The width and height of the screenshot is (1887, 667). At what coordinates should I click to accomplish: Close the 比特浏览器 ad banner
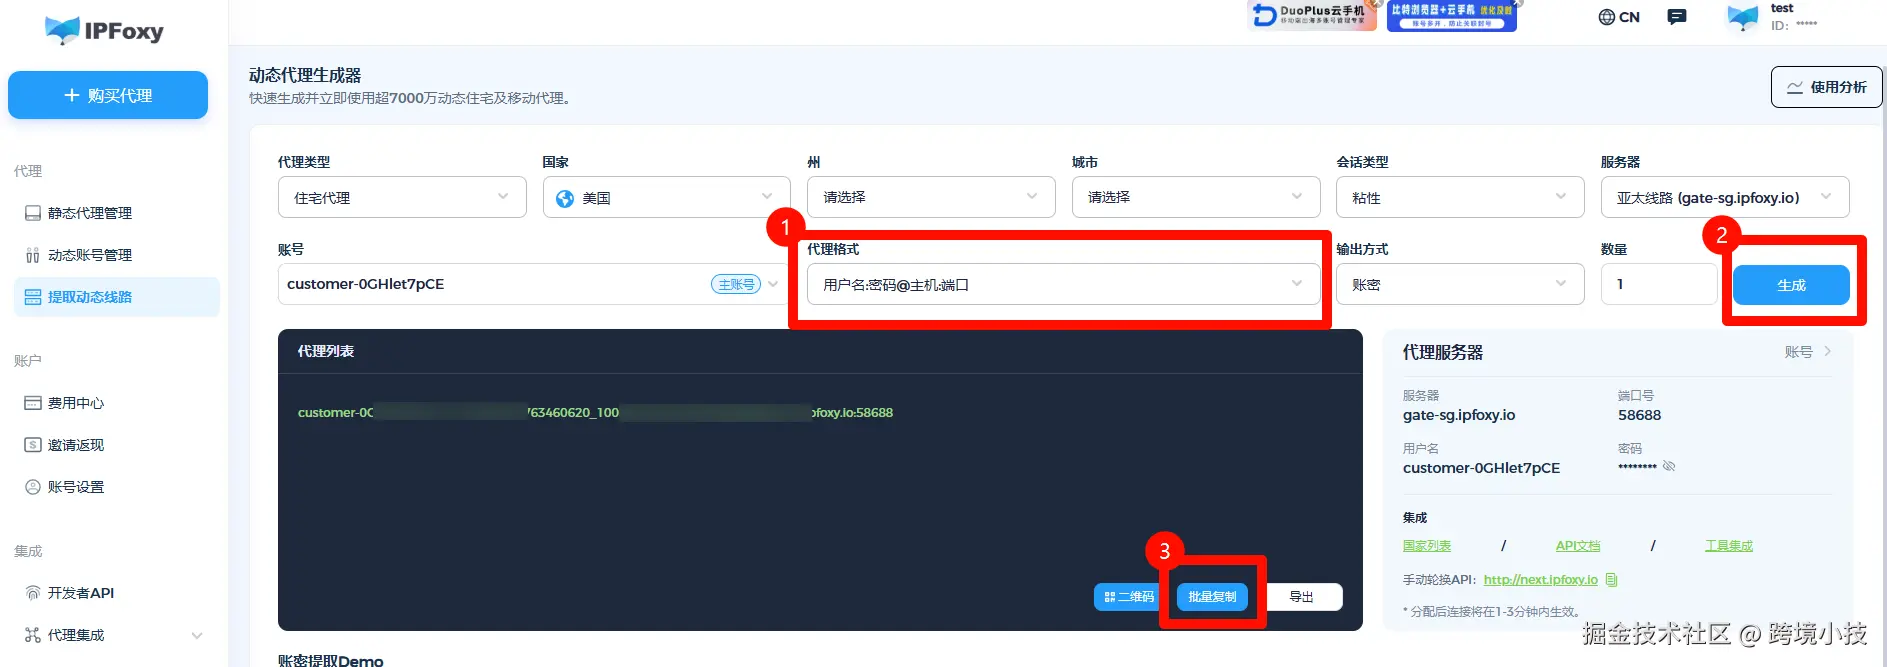tap(1517, 4)
